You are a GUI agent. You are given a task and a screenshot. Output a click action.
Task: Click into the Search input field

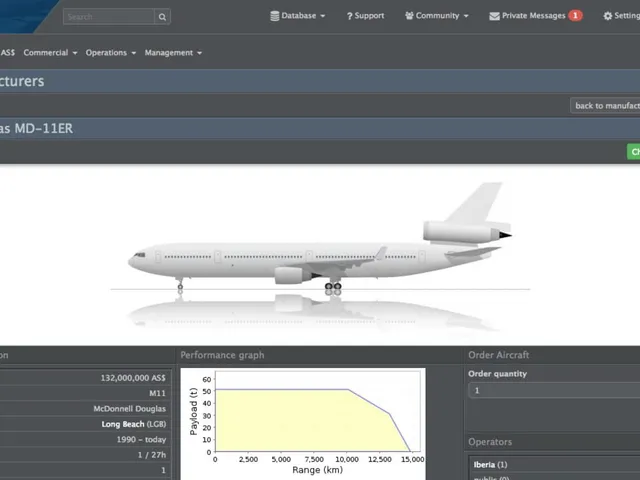point(109,17)
